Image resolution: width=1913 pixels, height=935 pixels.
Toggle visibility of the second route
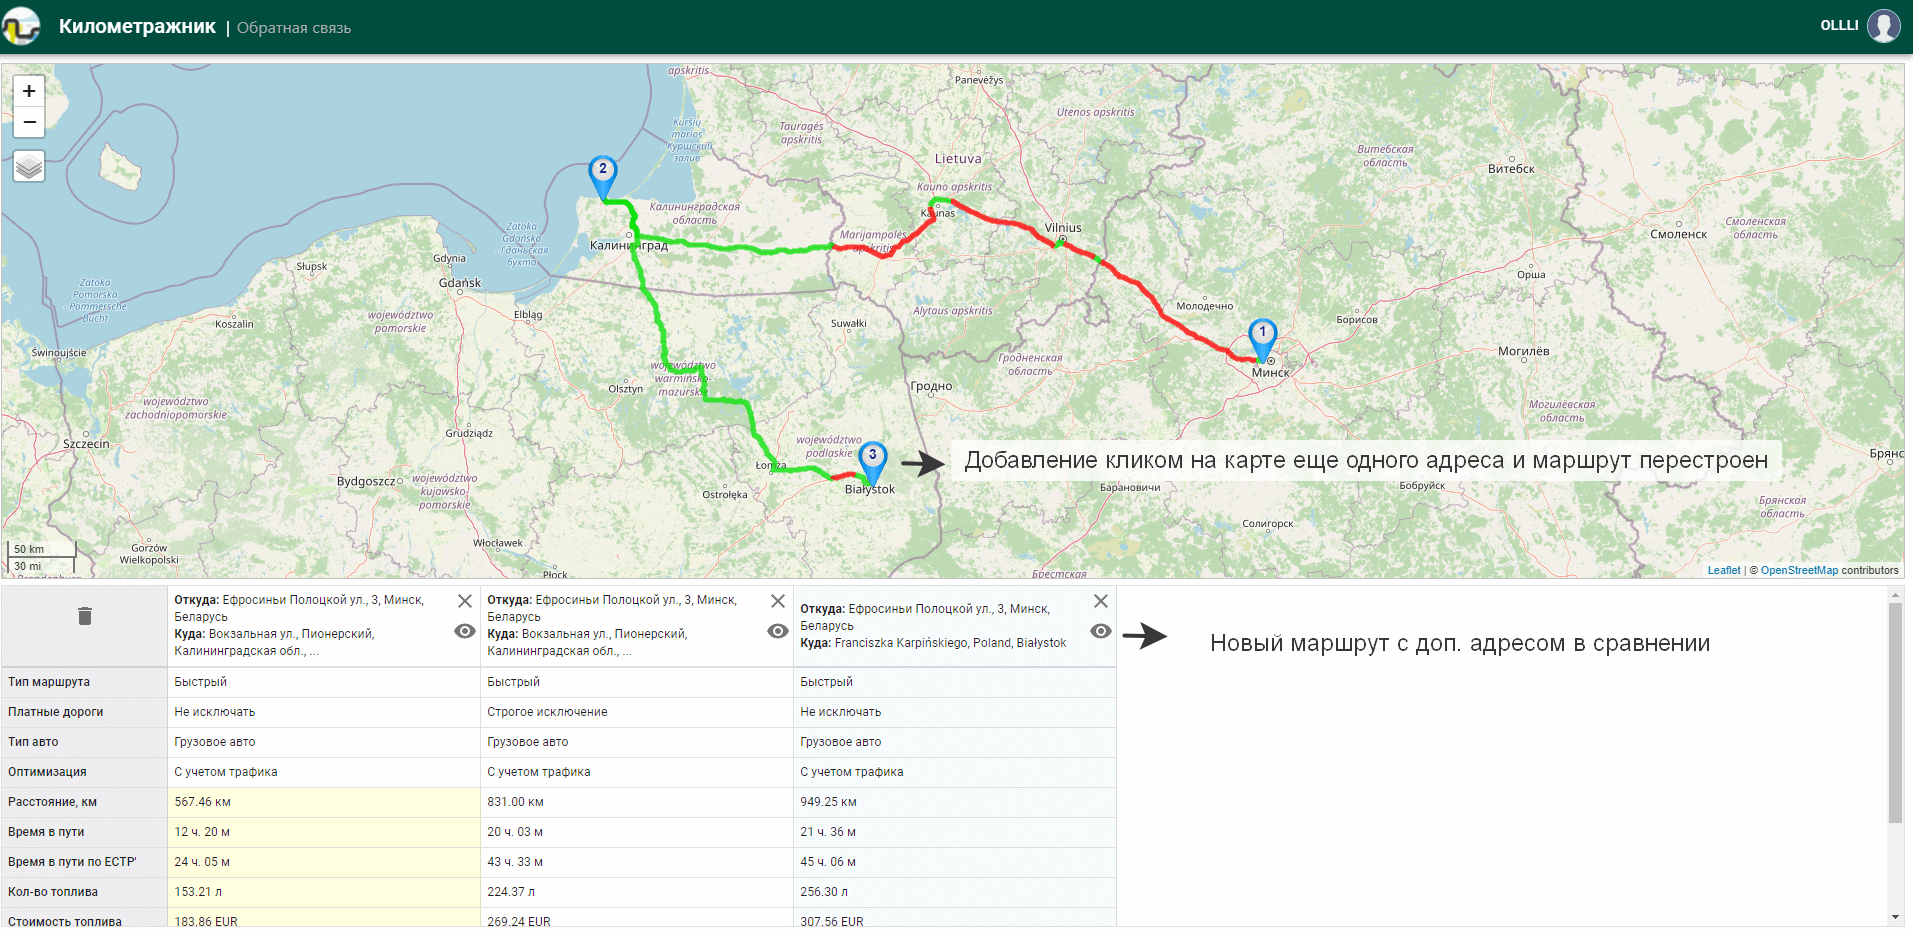pos(778,631)
